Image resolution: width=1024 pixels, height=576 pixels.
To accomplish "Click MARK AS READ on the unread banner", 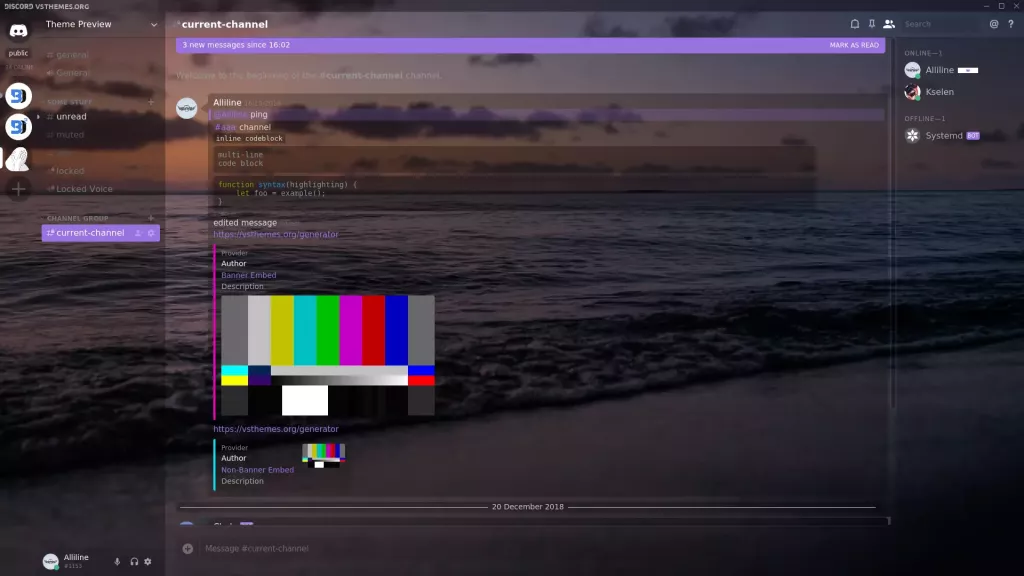I will (855, 45).
